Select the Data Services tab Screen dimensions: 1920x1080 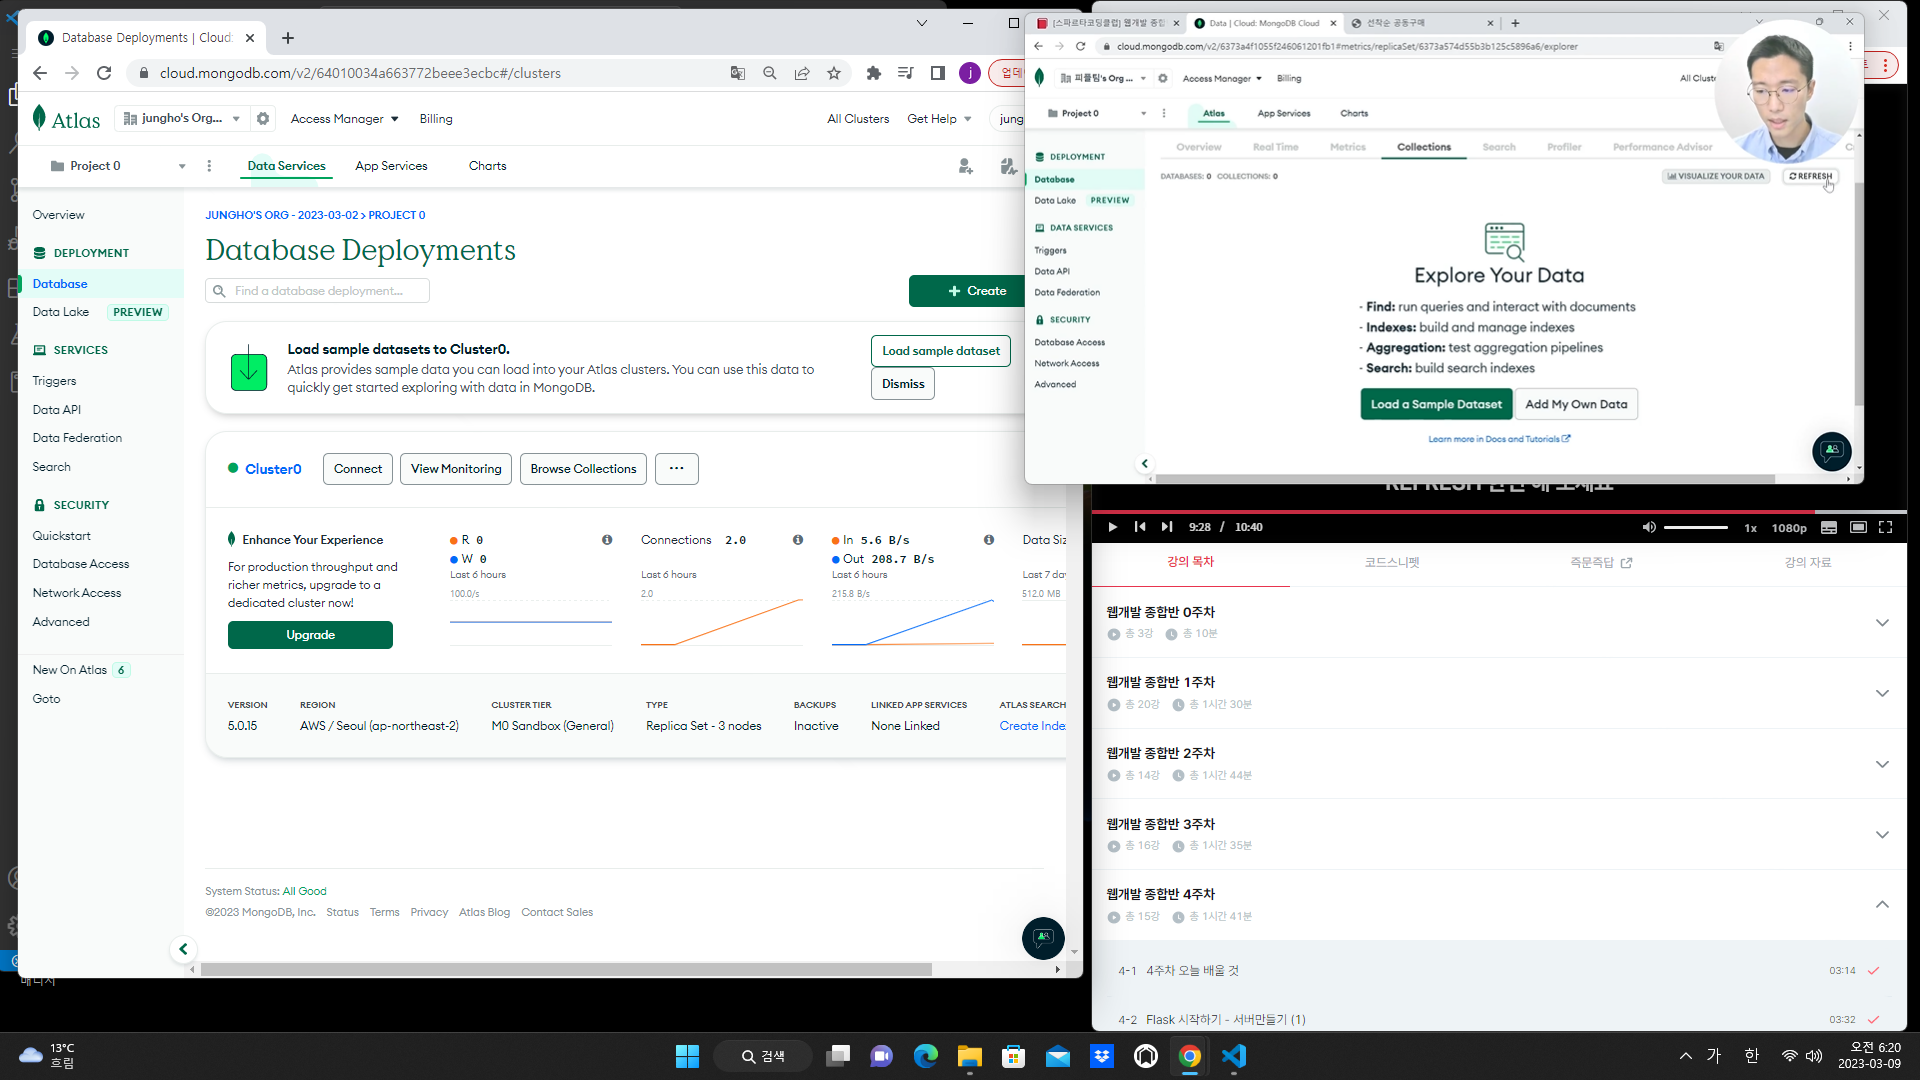point(286,166)
